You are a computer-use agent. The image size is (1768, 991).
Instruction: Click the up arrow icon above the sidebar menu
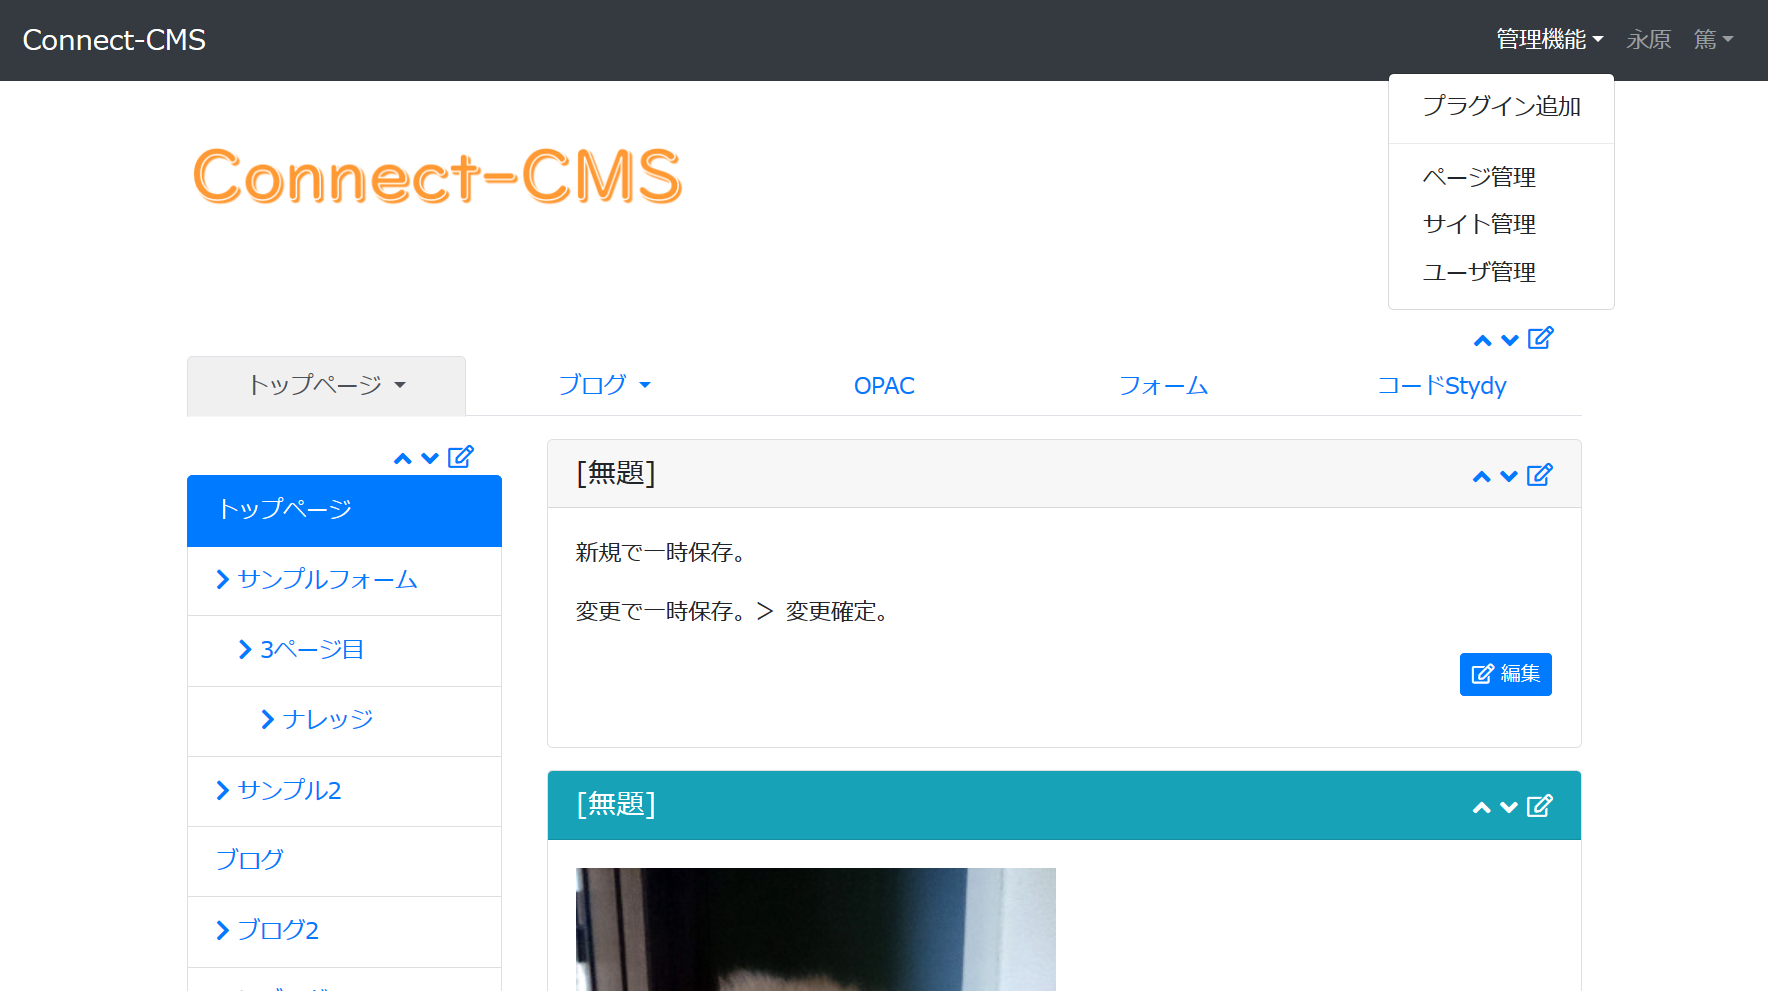(403, 458)
